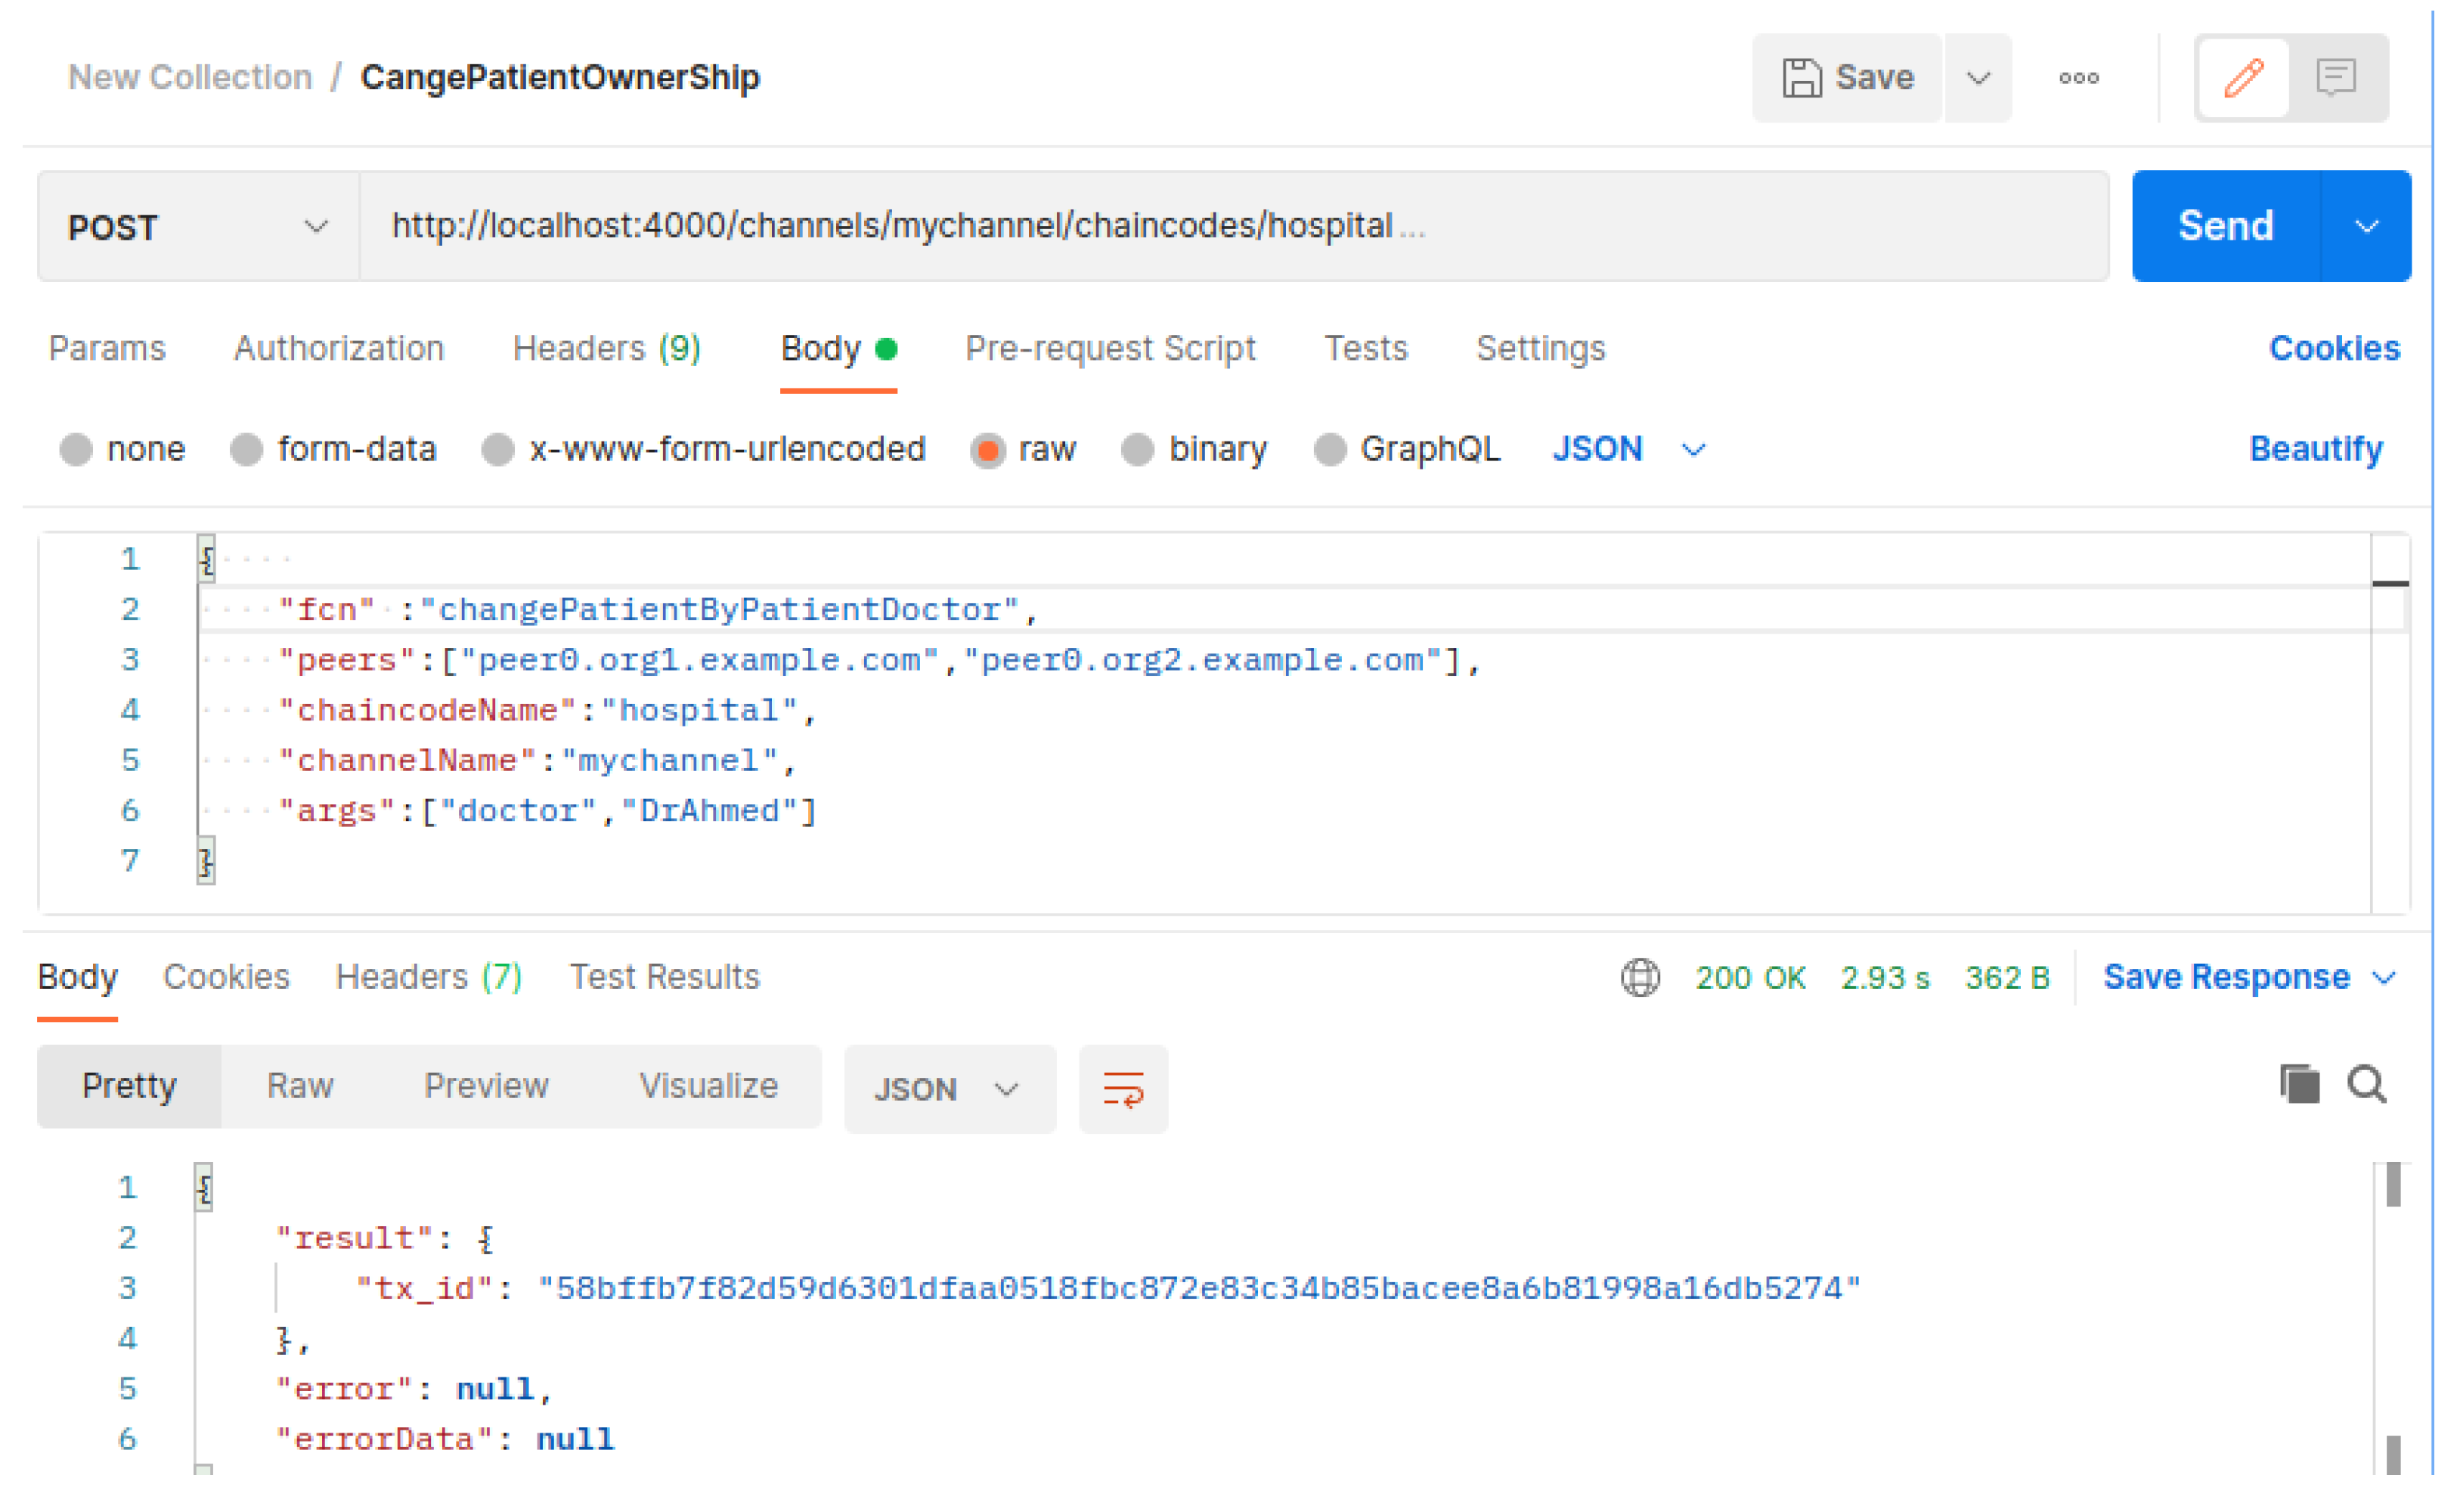Expand the Send button dropdown arrow

coord(2365,227)
